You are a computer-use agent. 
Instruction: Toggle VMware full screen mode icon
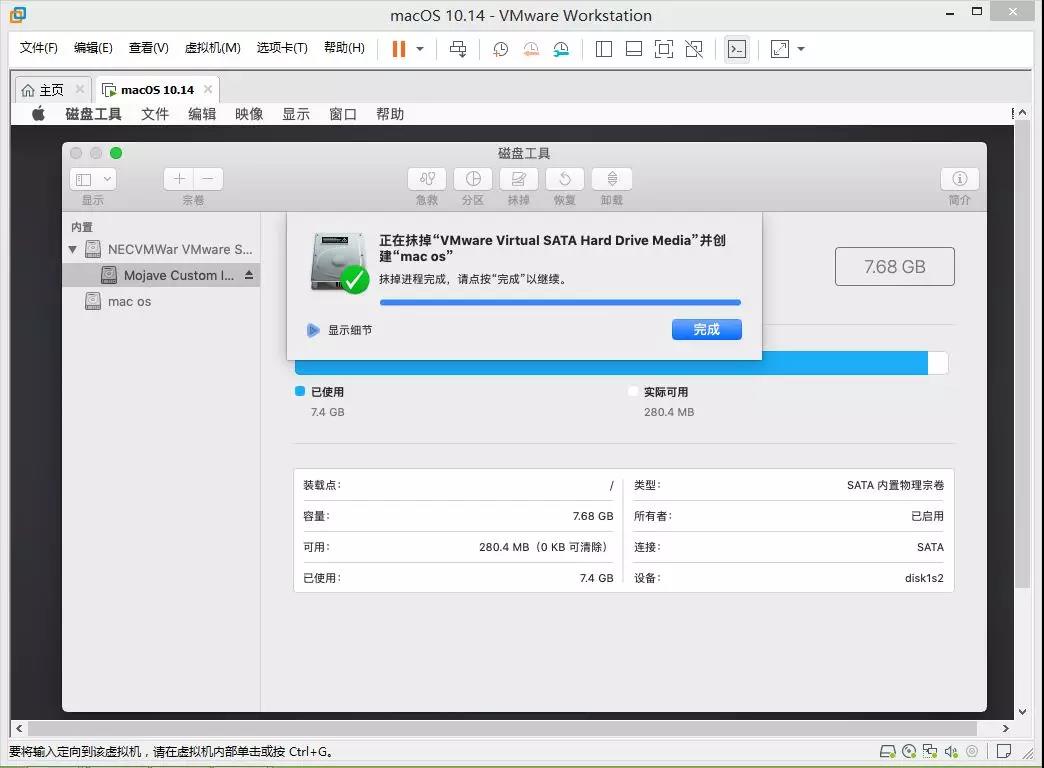(x=663, y=48)
